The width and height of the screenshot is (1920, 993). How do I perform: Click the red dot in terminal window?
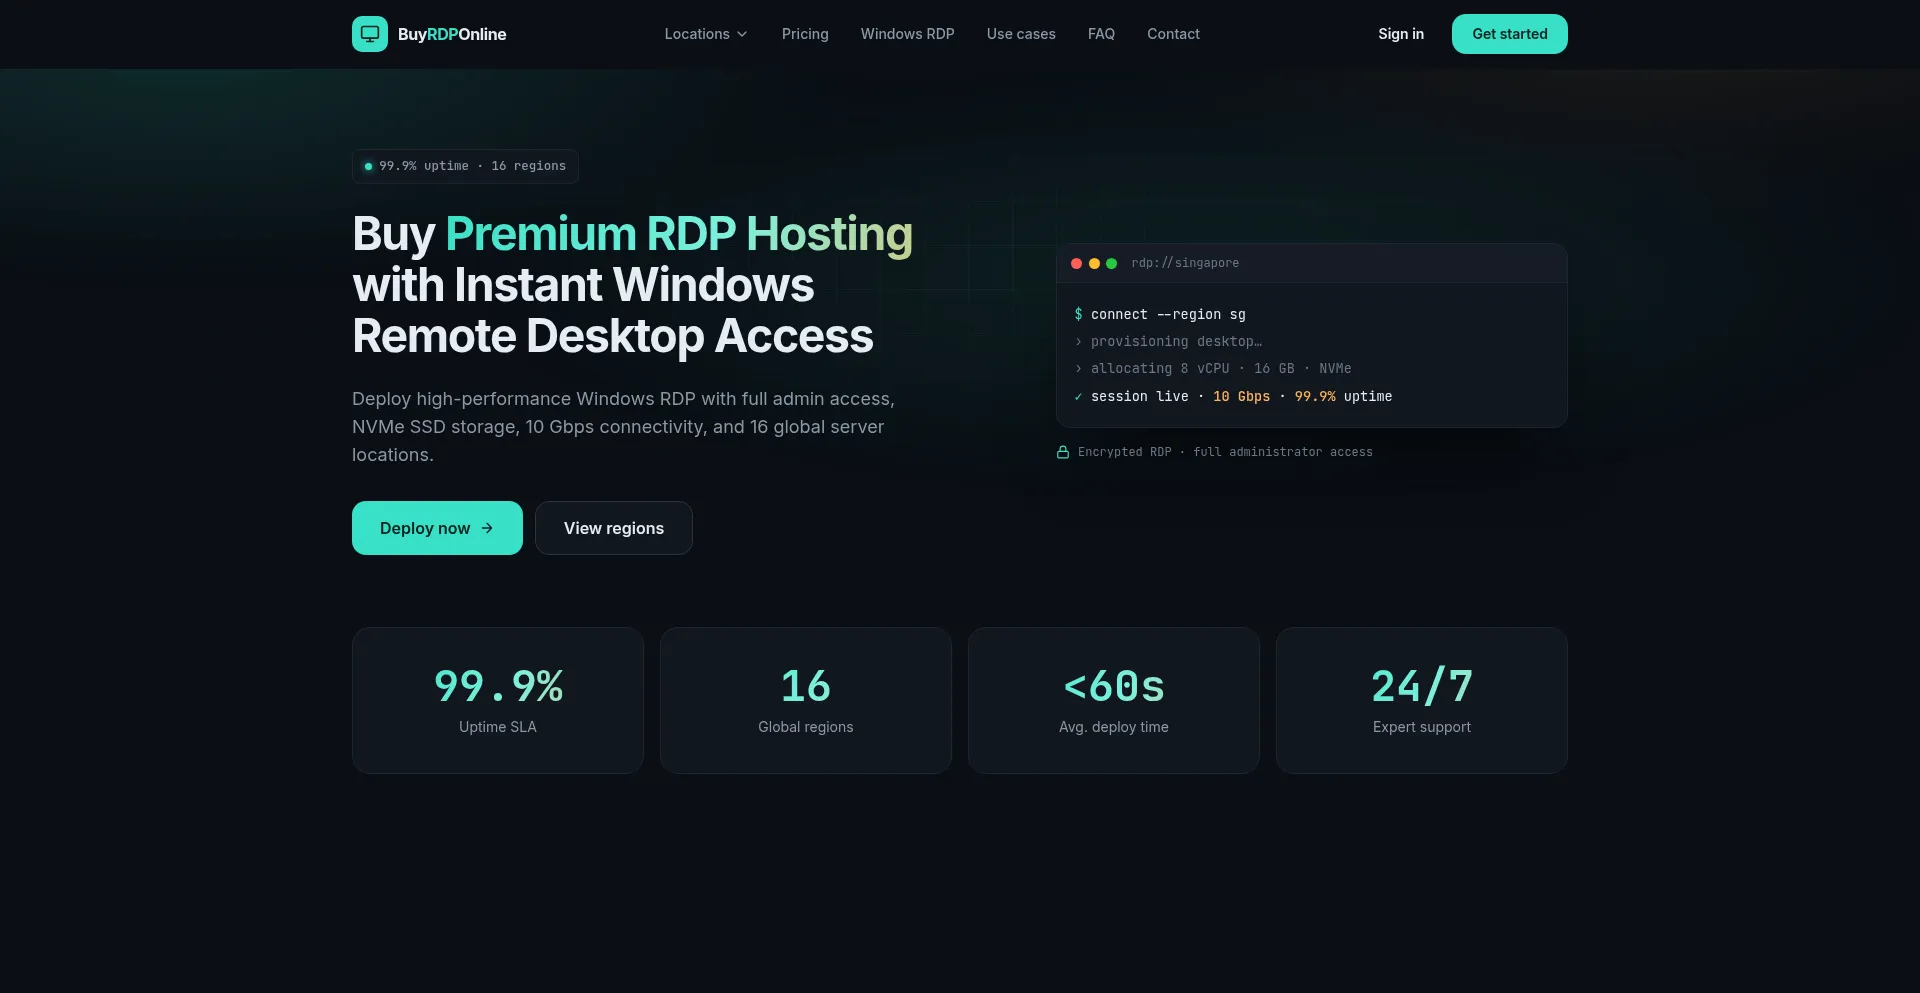[x=1077, y=263]
